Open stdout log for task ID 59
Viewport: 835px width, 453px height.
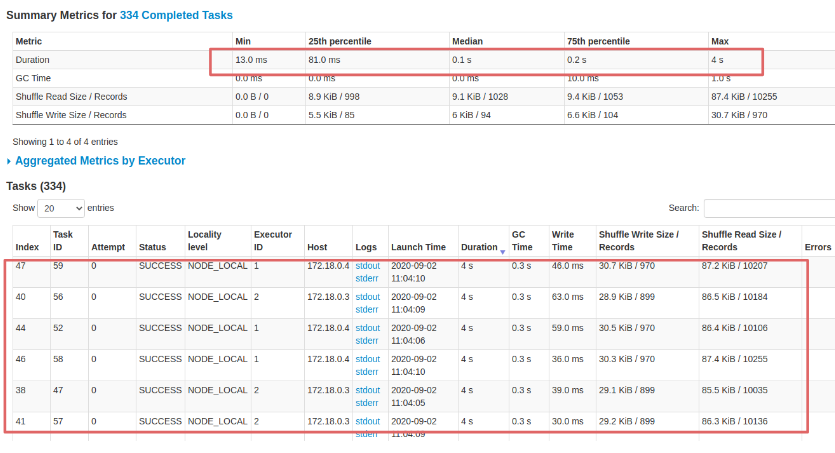pos(367,266)
